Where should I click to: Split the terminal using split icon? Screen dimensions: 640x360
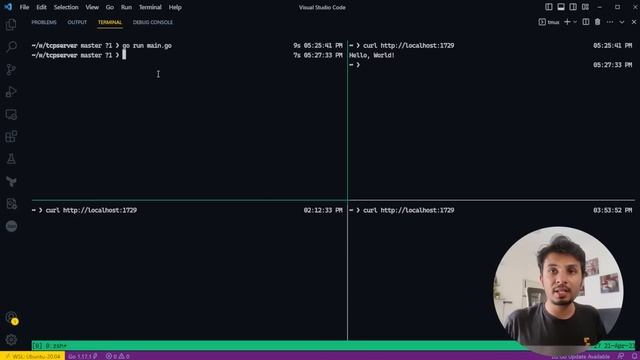(x=586, y=22)
